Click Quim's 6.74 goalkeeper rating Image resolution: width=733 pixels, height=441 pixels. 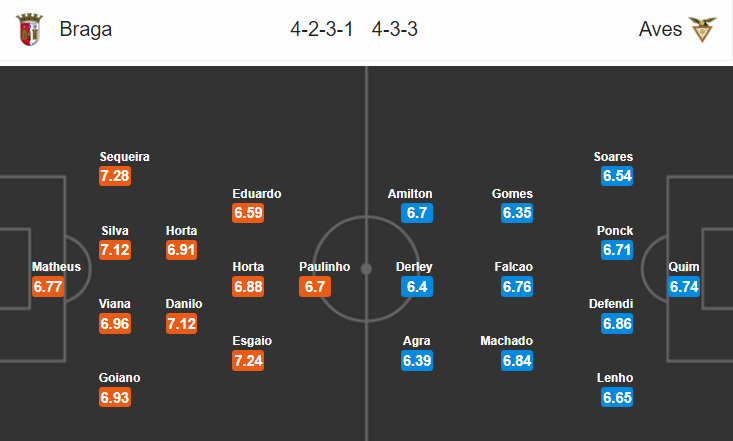(x=684, y=286)
